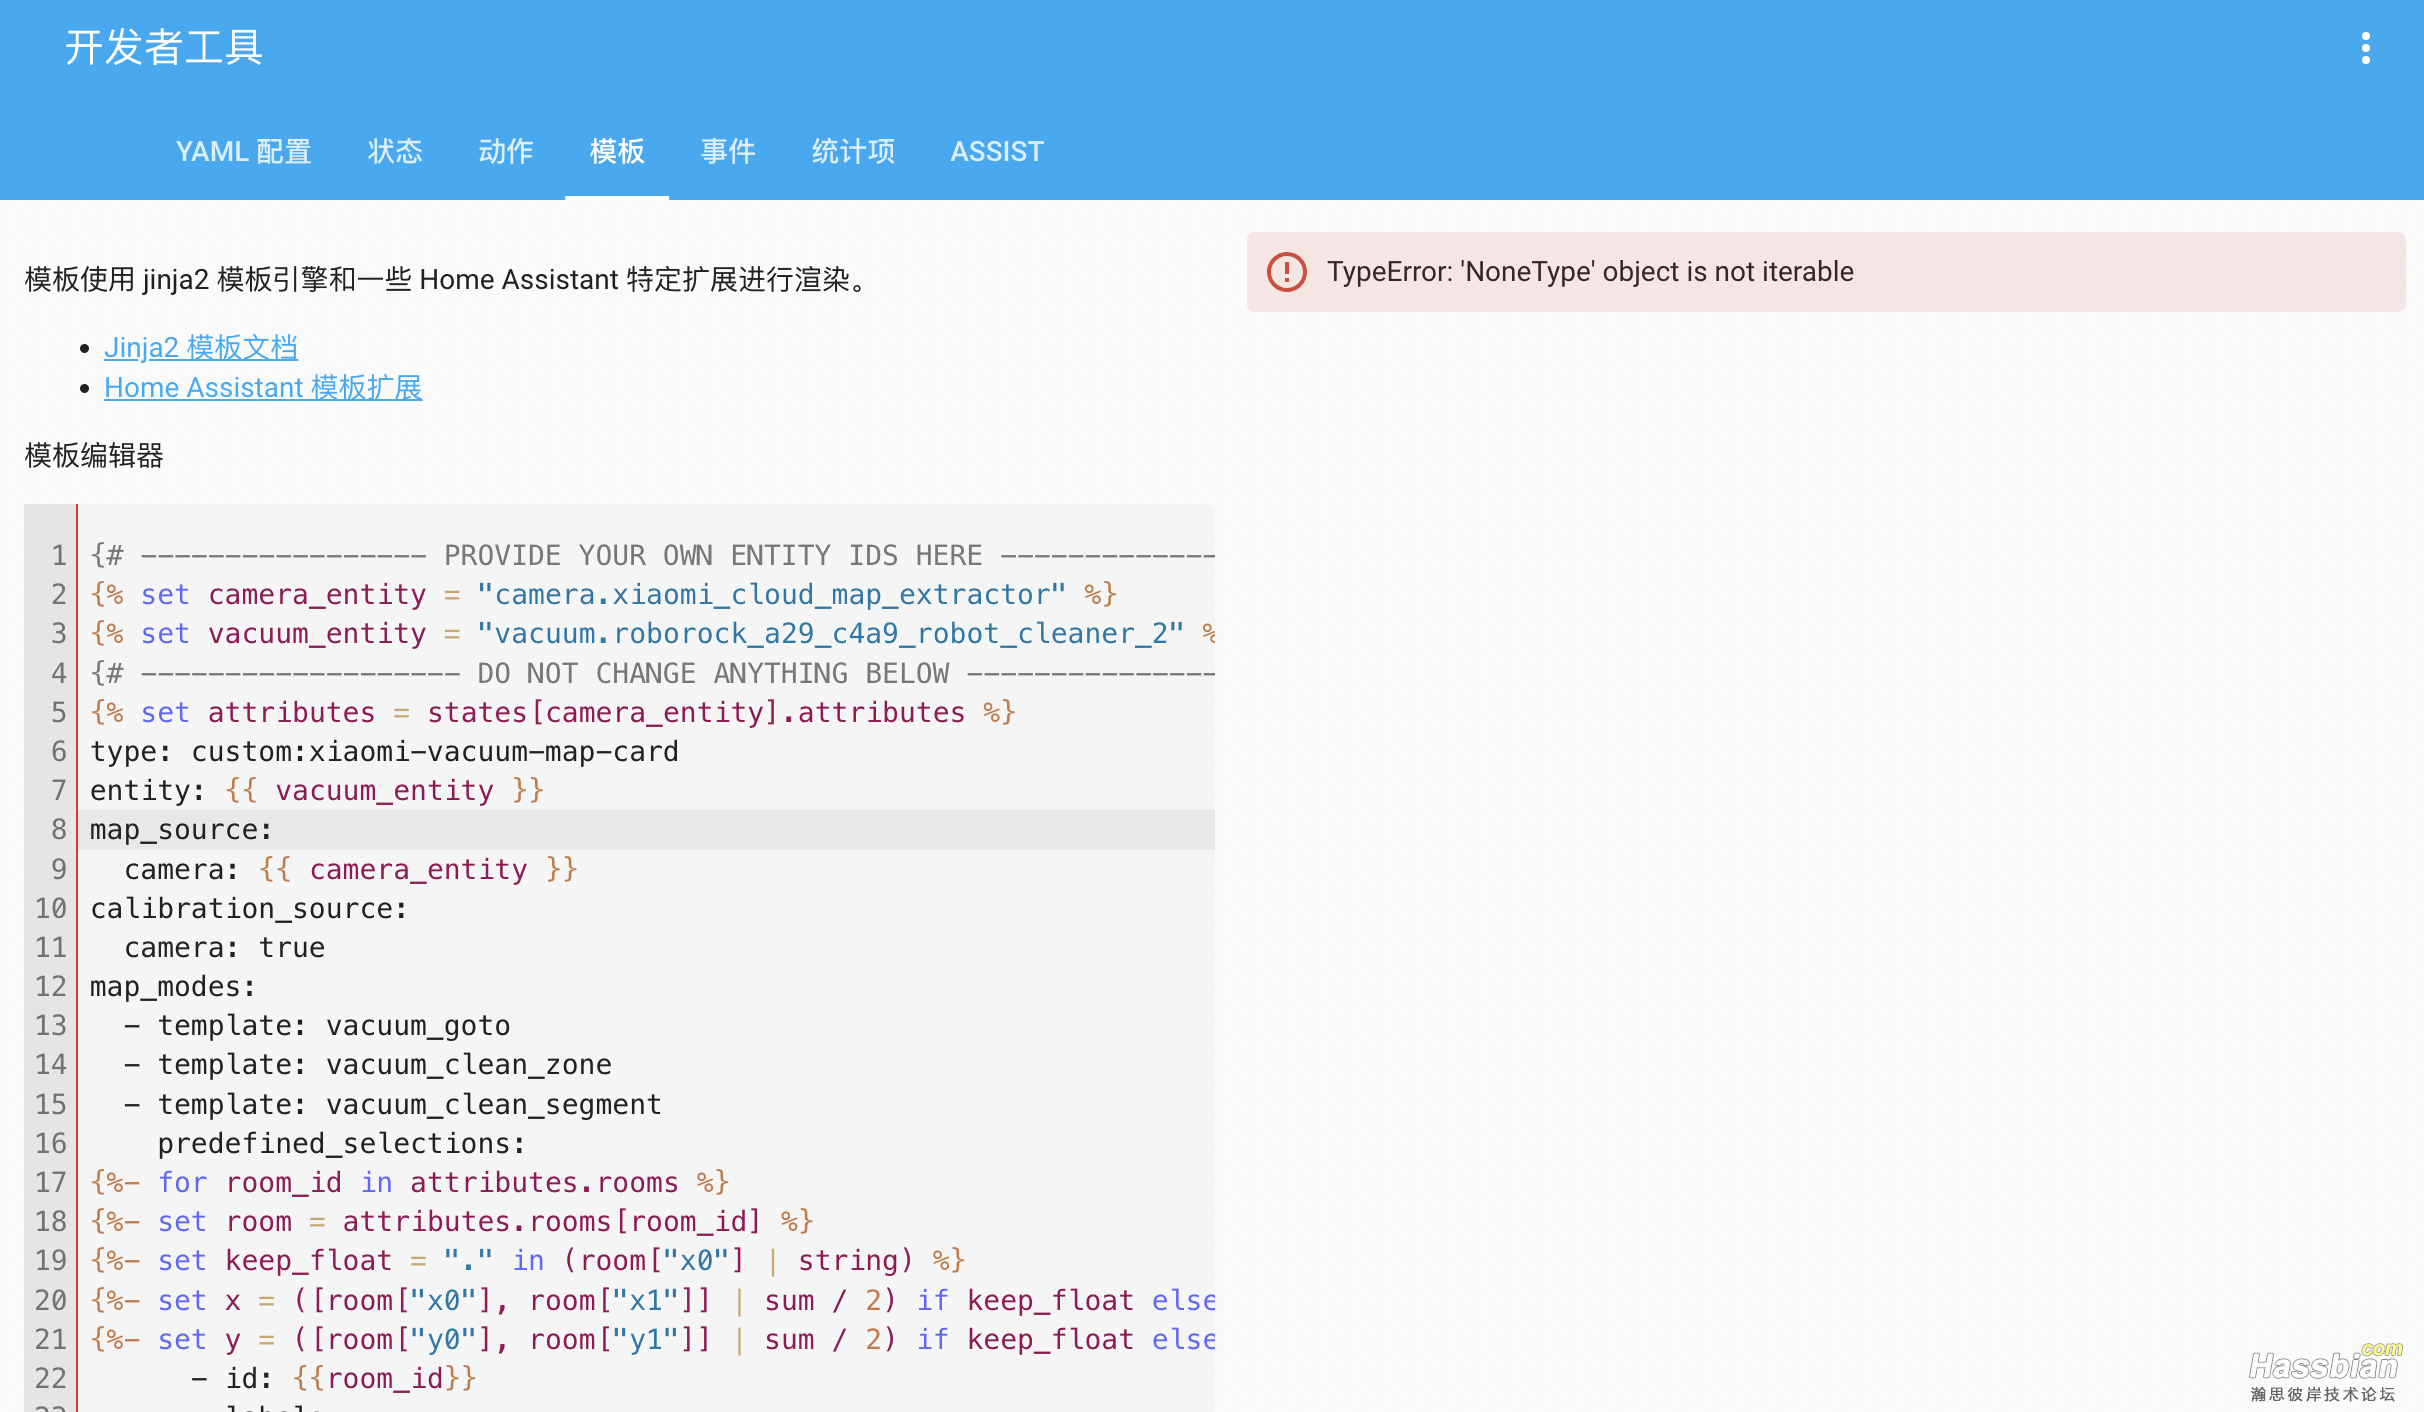Screen dimensions: 2424x1412
Task: Click the ASSIST tab icon
Action: click(995, 151)
